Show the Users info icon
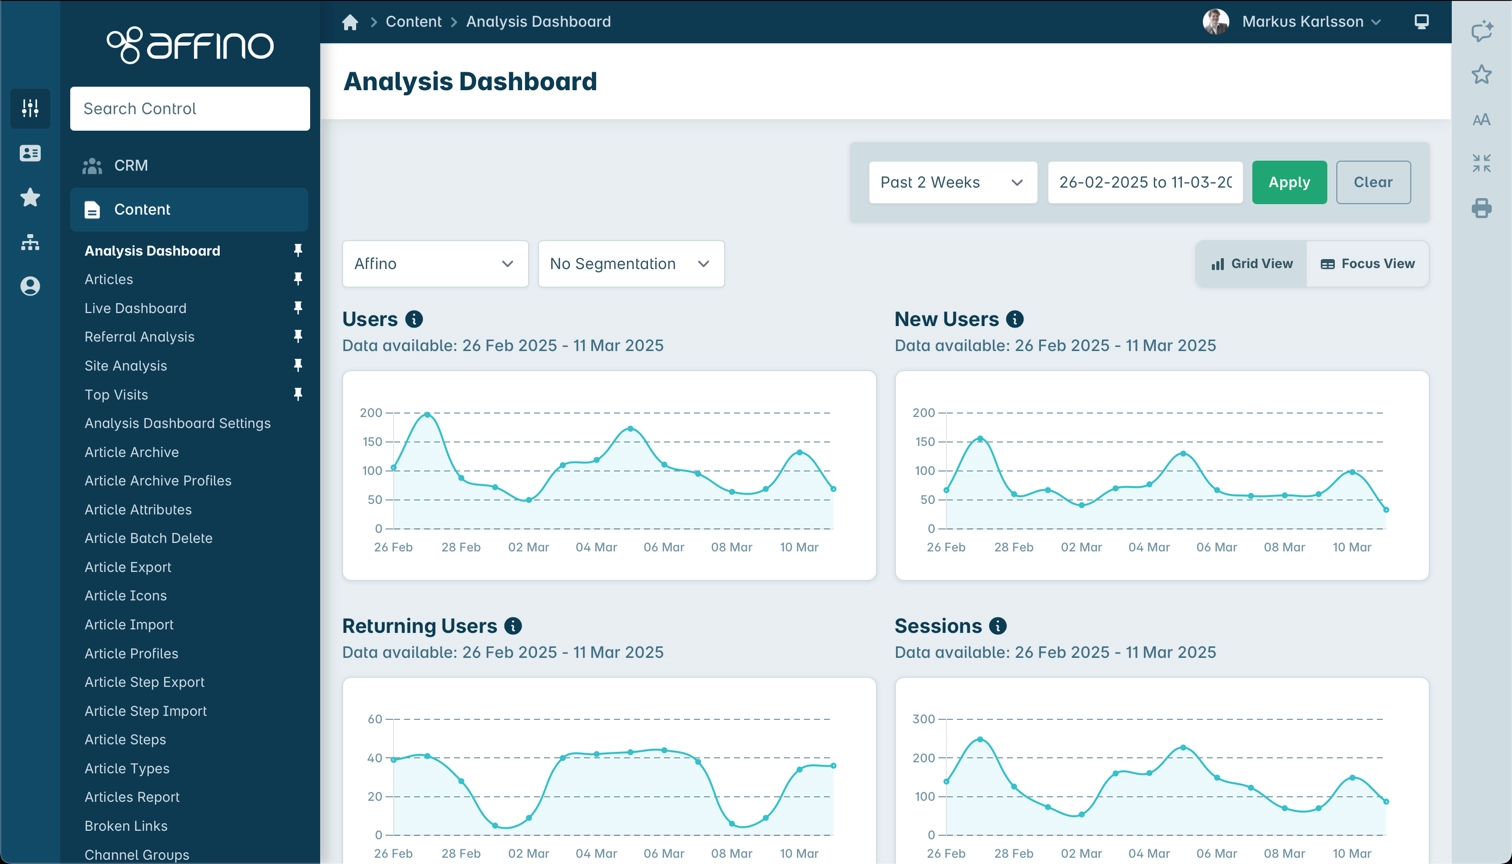 click(x=414, y=319)
